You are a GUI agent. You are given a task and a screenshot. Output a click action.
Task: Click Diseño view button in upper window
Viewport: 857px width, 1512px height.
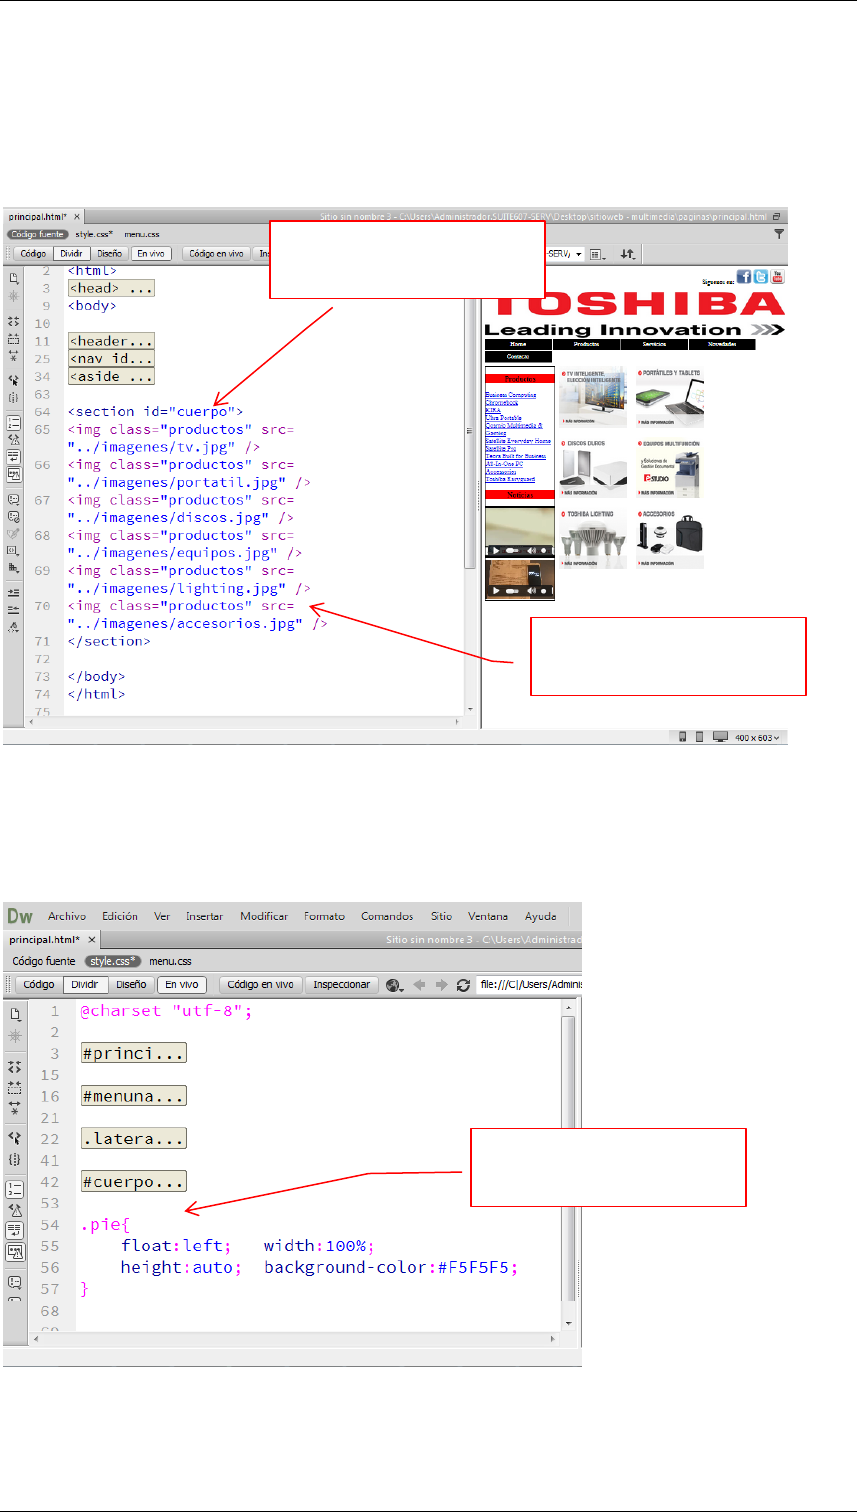point(110,254)
